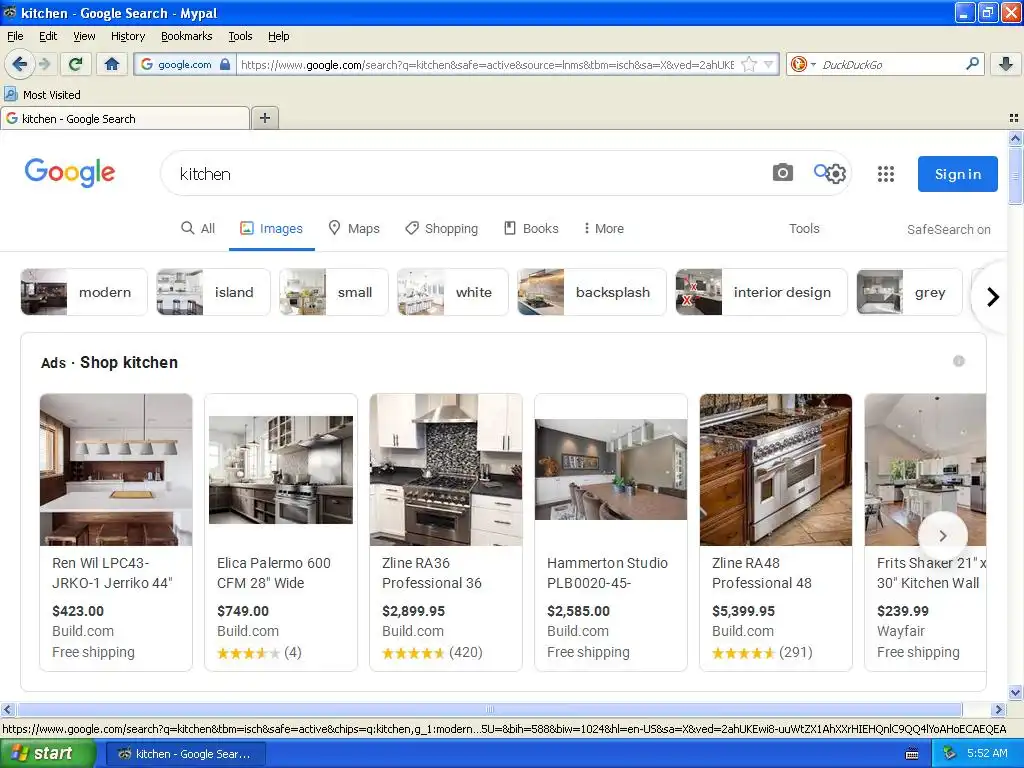
Task: Open the search Tools filter link
Action: point(804,229)
